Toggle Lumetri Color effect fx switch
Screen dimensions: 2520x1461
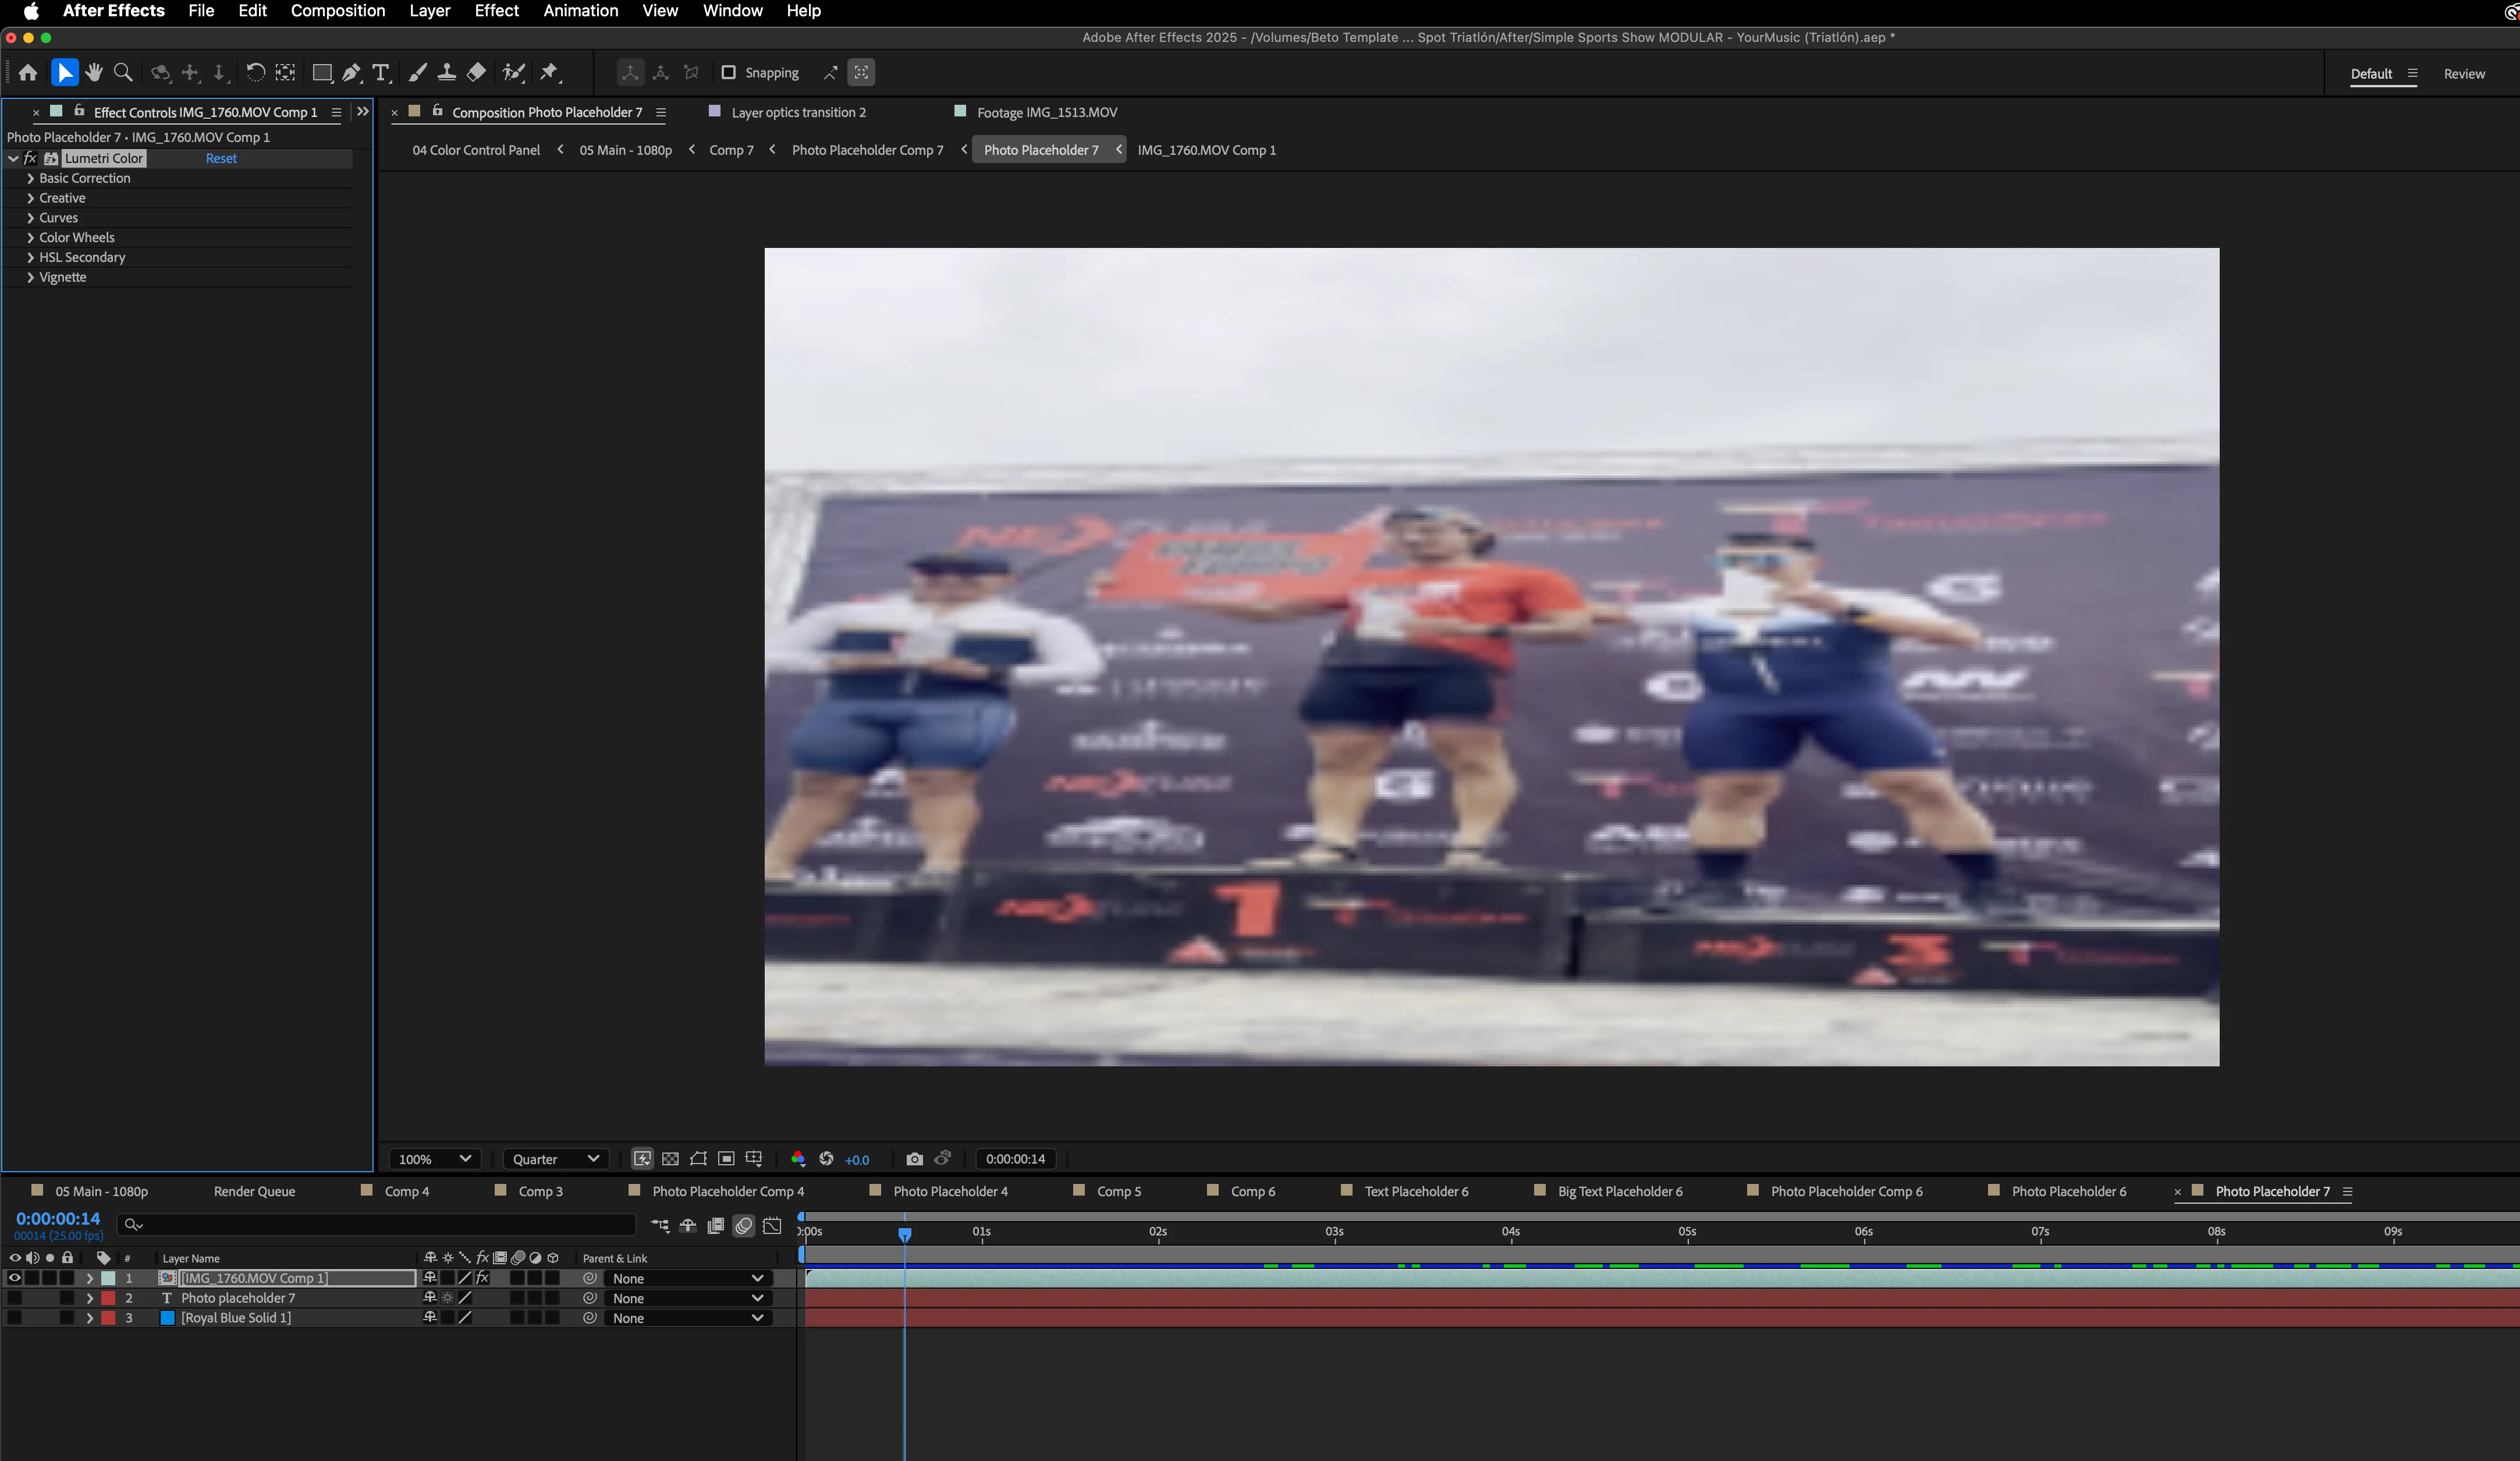[30, 158]
